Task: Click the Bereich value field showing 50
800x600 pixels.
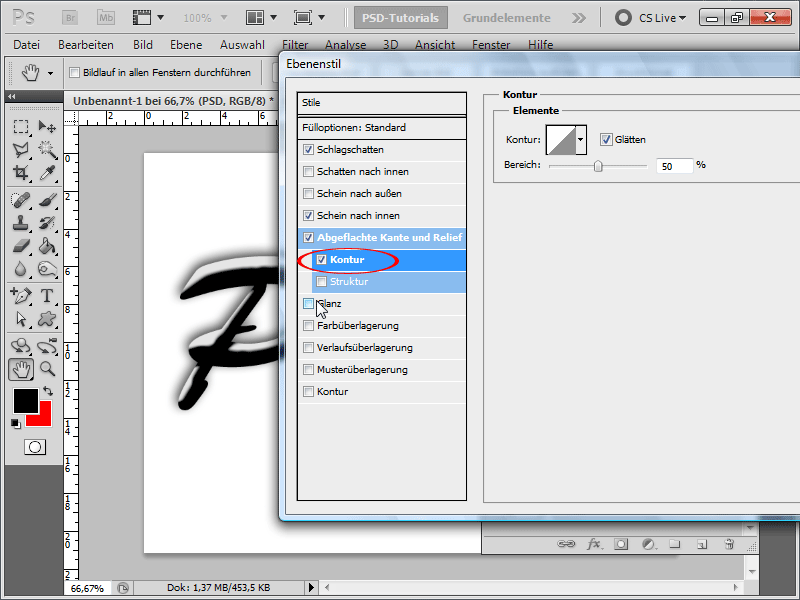Action: point(674,166)
